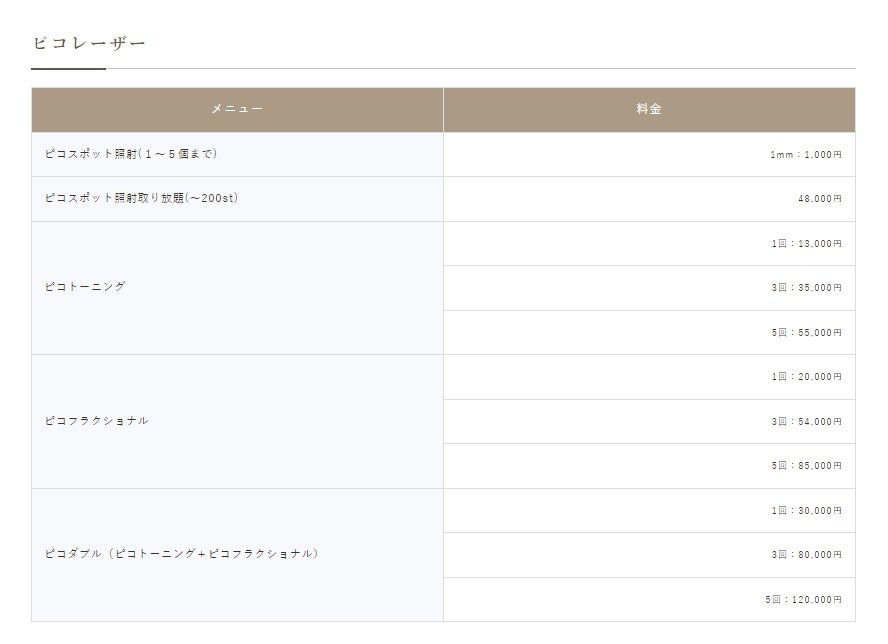Click the ピコフラクショナル menu cell
888x644 pixels.
pyautogui.click(x=237, y=421)
